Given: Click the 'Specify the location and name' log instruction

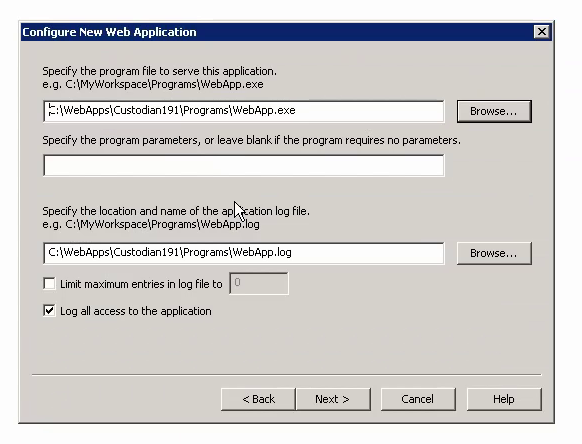Looking at the screenshot, I should click(176, 211).
